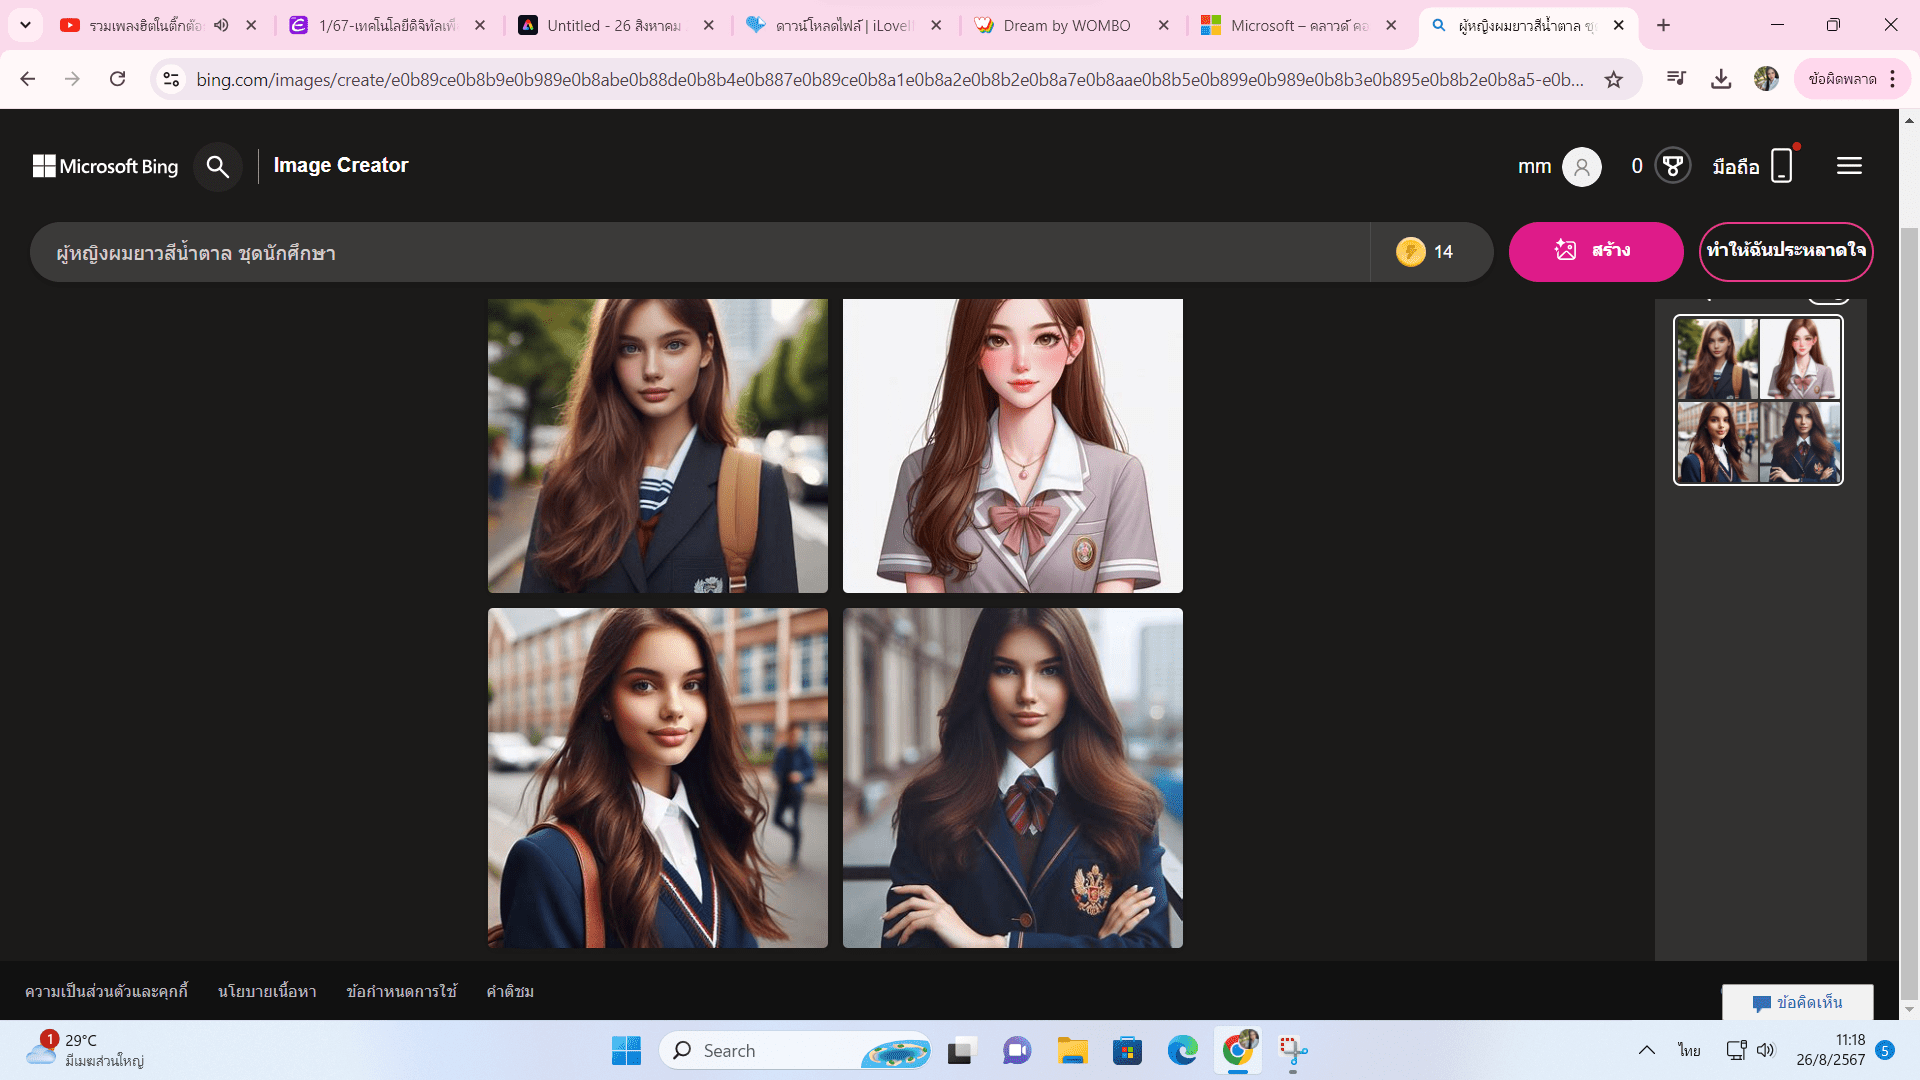Expand the tab search dropdown
Viewport: 1920px width, 1080px height.
[x=25, y=25]
